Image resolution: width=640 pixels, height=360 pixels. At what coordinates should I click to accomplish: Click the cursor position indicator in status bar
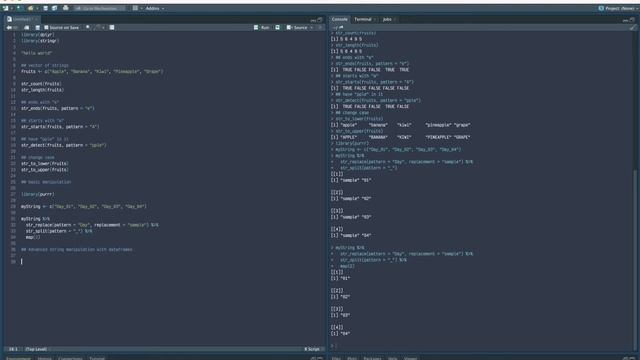13,349
